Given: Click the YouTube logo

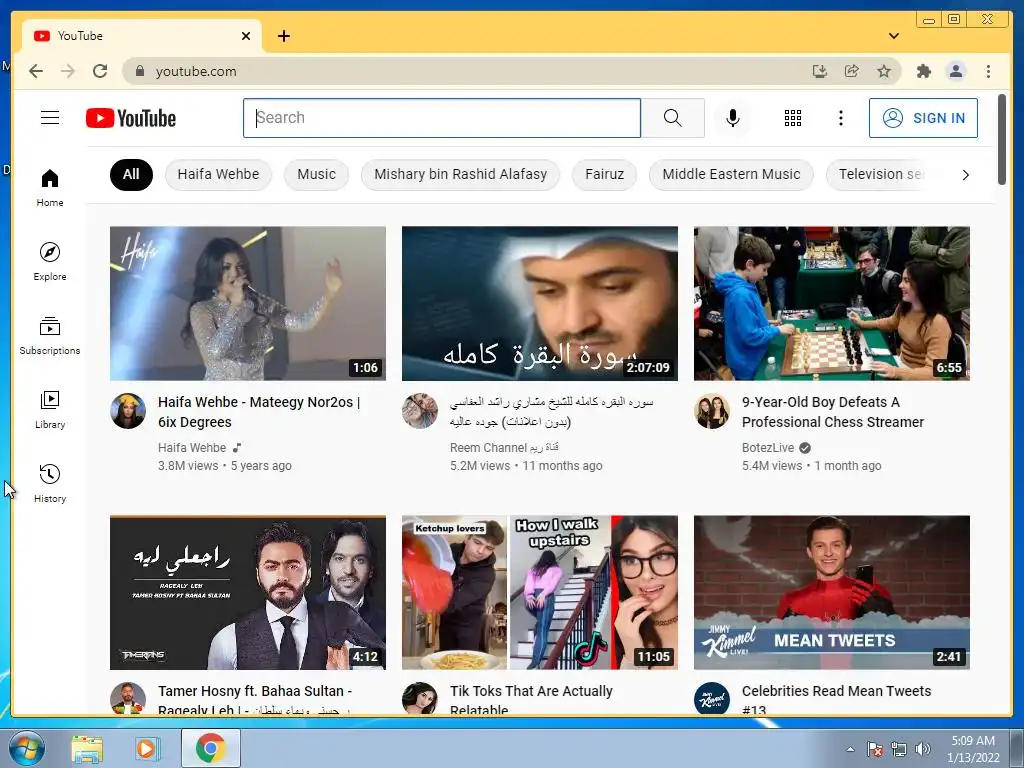Looking at the screenshot, I should click(131, 118).
